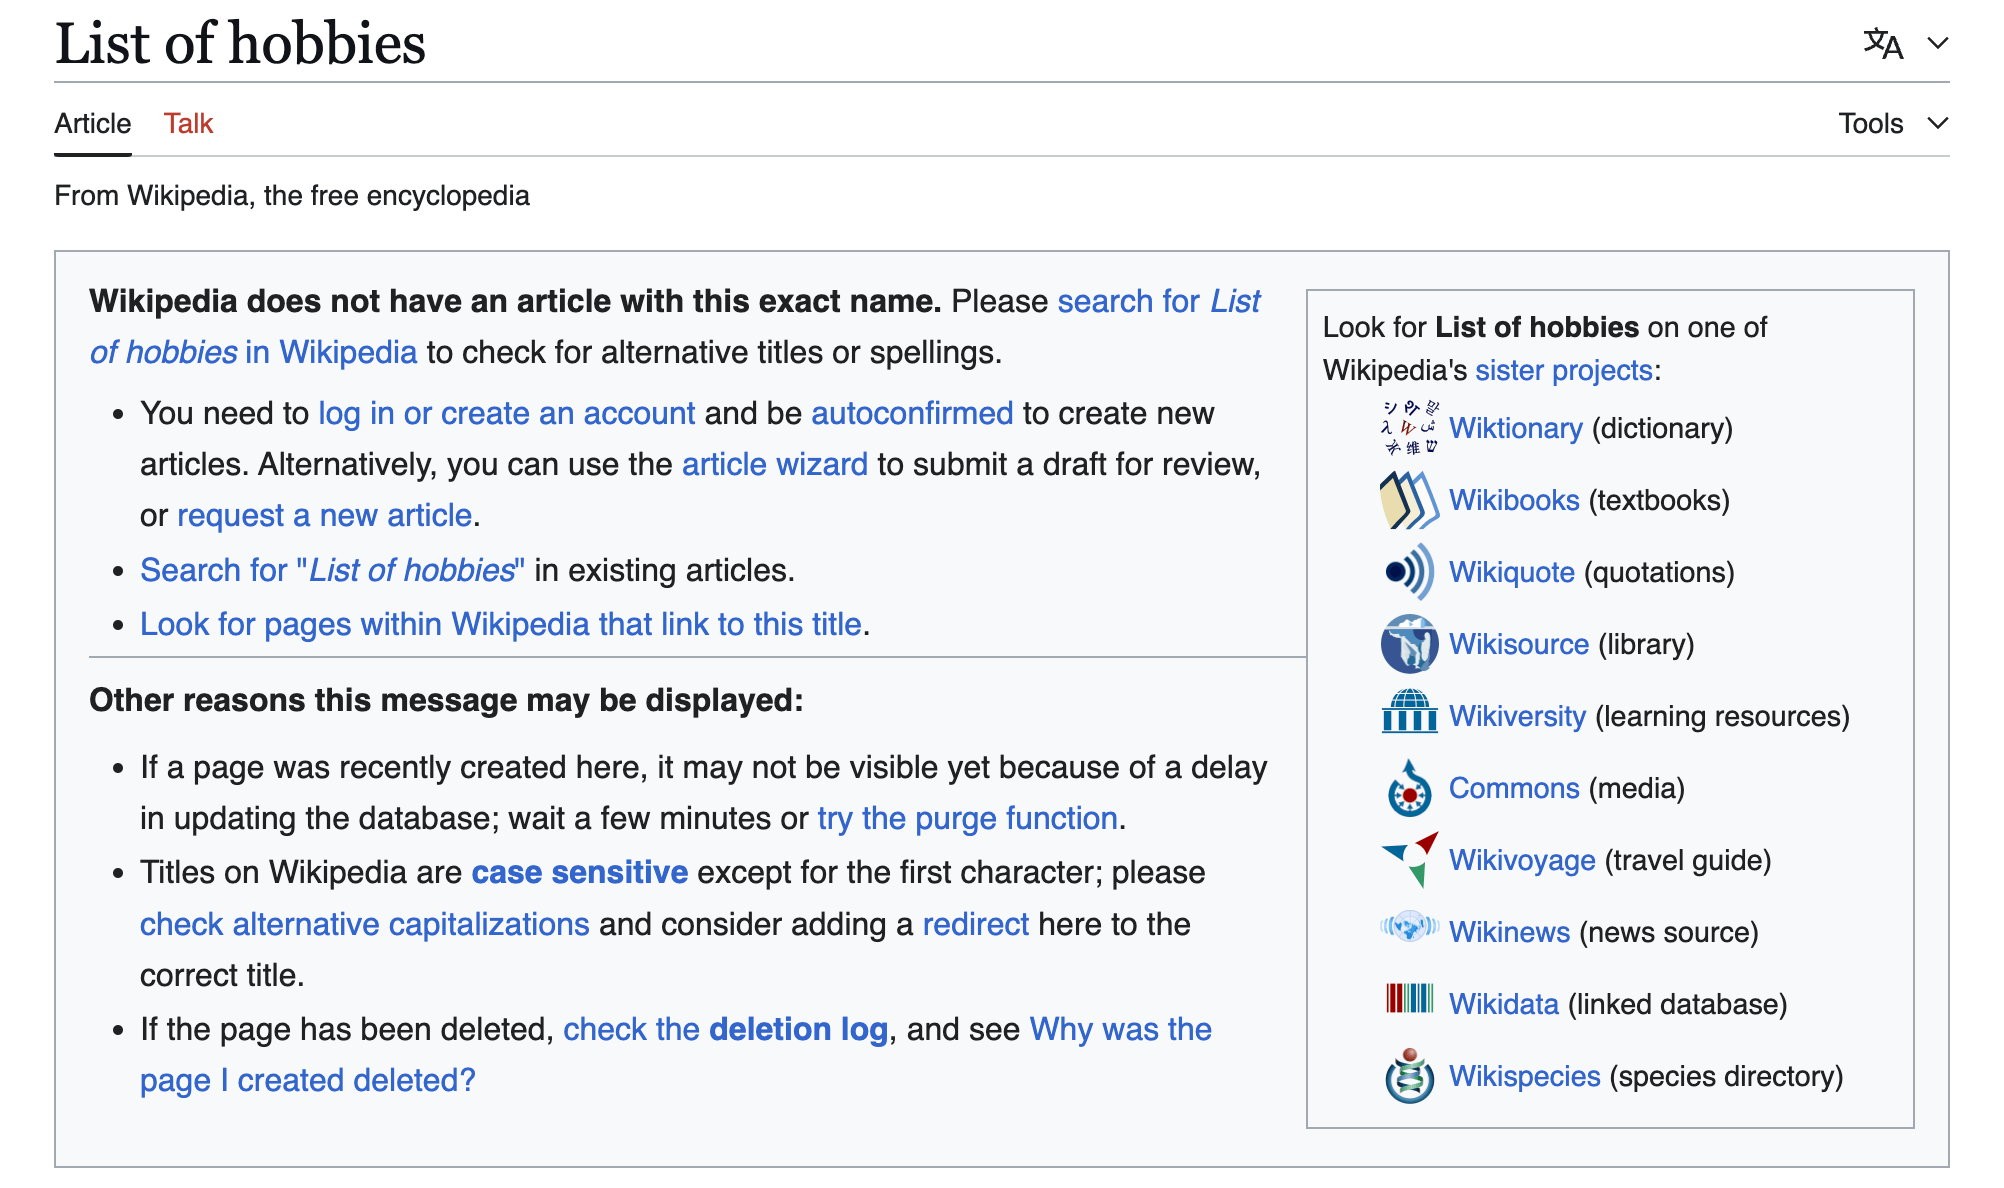
Task: Click the Wikinews globe icon
Action: tap(1410, 927)
